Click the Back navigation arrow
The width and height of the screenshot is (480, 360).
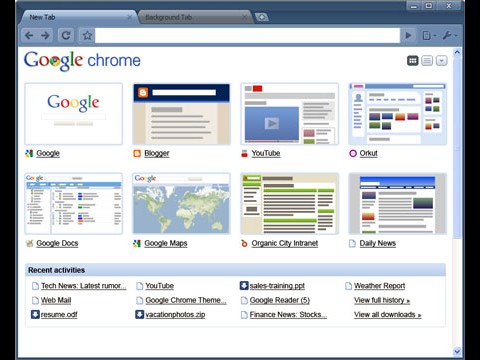pos(29,35)
